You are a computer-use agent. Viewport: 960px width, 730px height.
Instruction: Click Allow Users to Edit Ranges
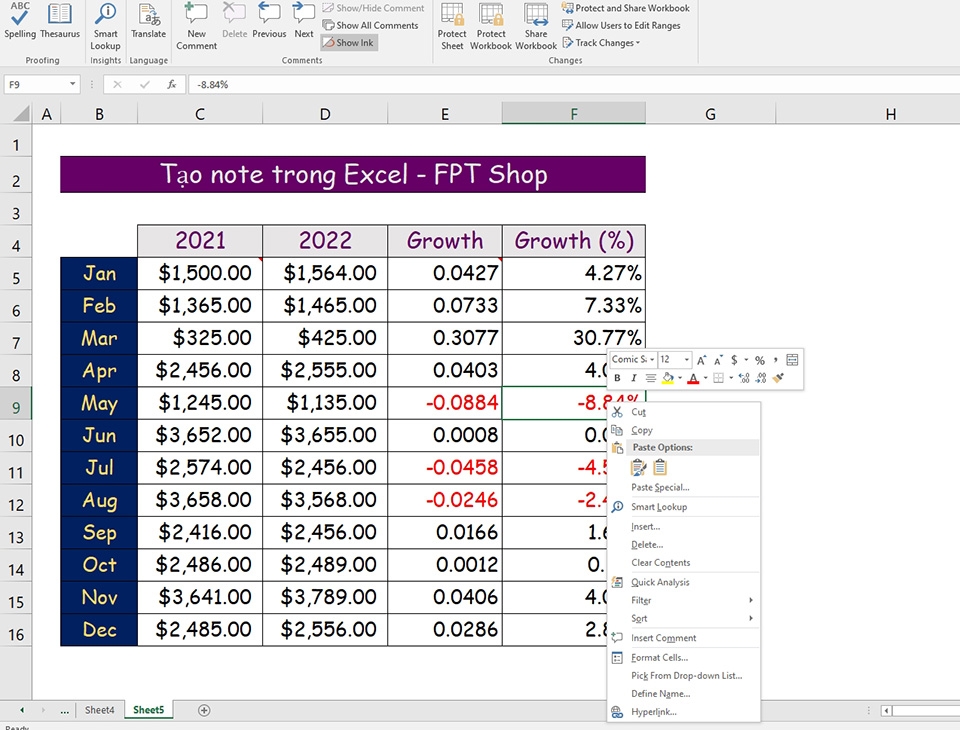pos(621,25)
